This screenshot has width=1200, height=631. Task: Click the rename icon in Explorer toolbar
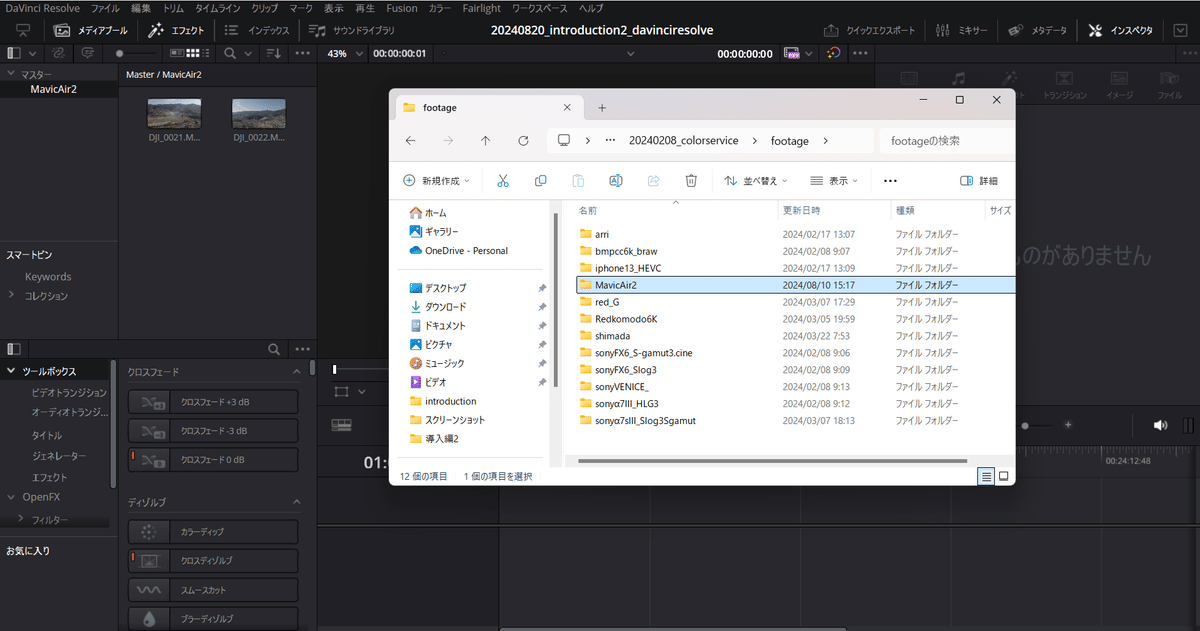616,181
